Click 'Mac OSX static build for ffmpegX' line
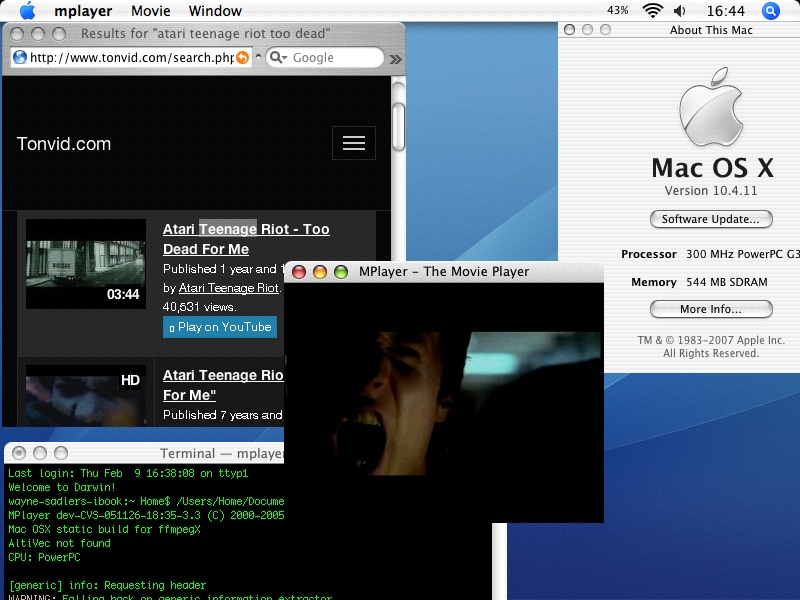800x600 pixels. [105, 529]
